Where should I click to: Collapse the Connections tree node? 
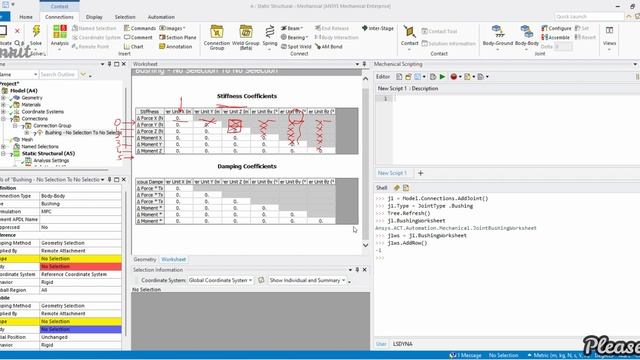3,119
